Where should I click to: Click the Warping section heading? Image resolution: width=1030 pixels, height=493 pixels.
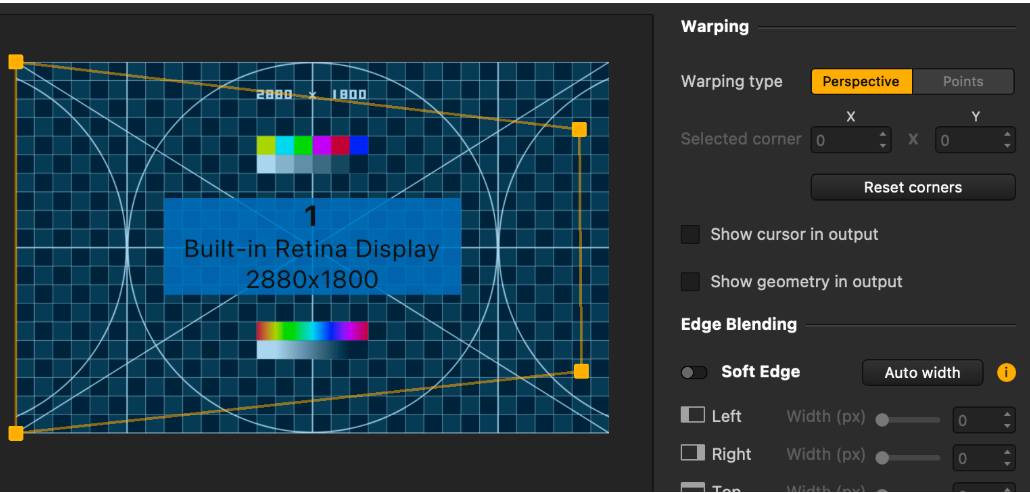click(715, 27)
